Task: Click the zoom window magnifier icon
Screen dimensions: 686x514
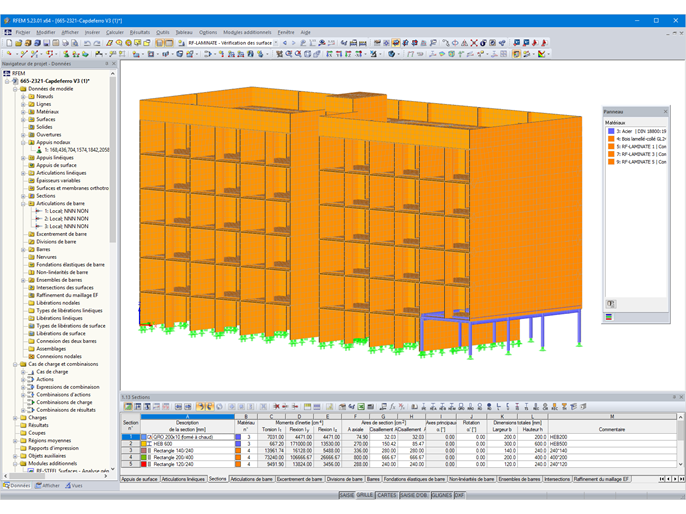Action: point(289,54)
